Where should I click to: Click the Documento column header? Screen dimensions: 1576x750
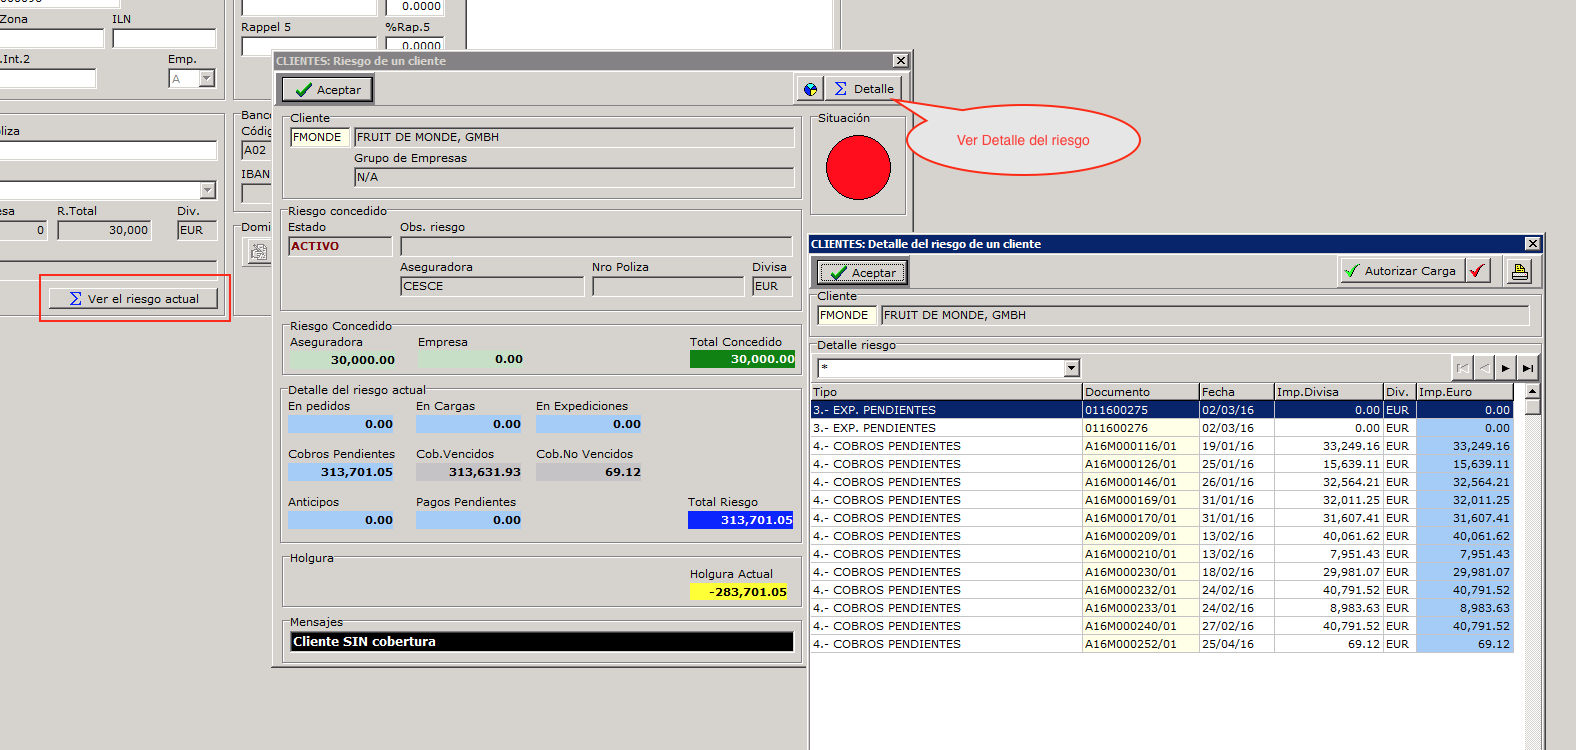1140,392
